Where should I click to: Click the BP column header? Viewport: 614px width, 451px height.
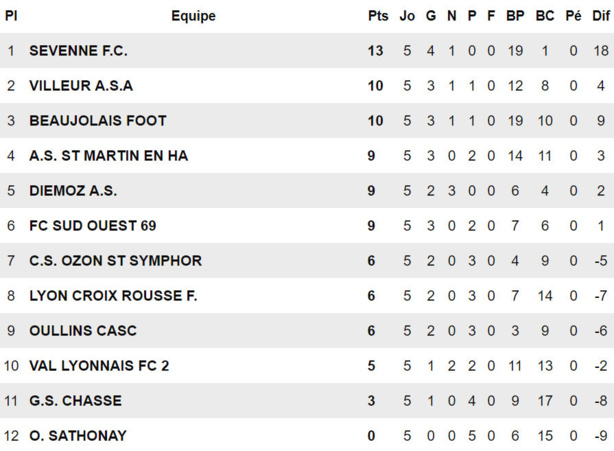pyautogui.click(x=515, y=16)
